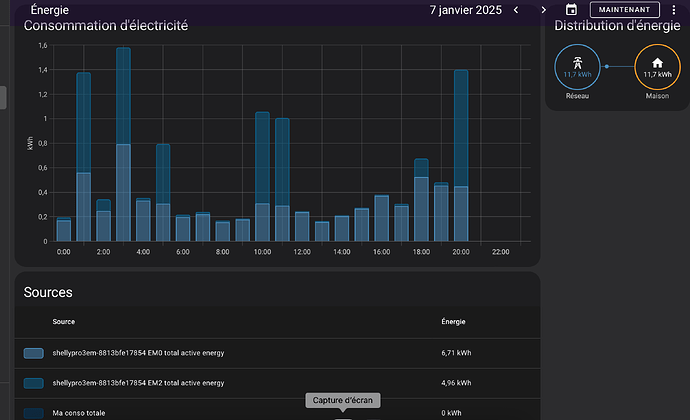Image resolution: width=690 pixels, height=420 pixels.
Task: Click the 11:00 bar in chart
Action: coord(282,180)
